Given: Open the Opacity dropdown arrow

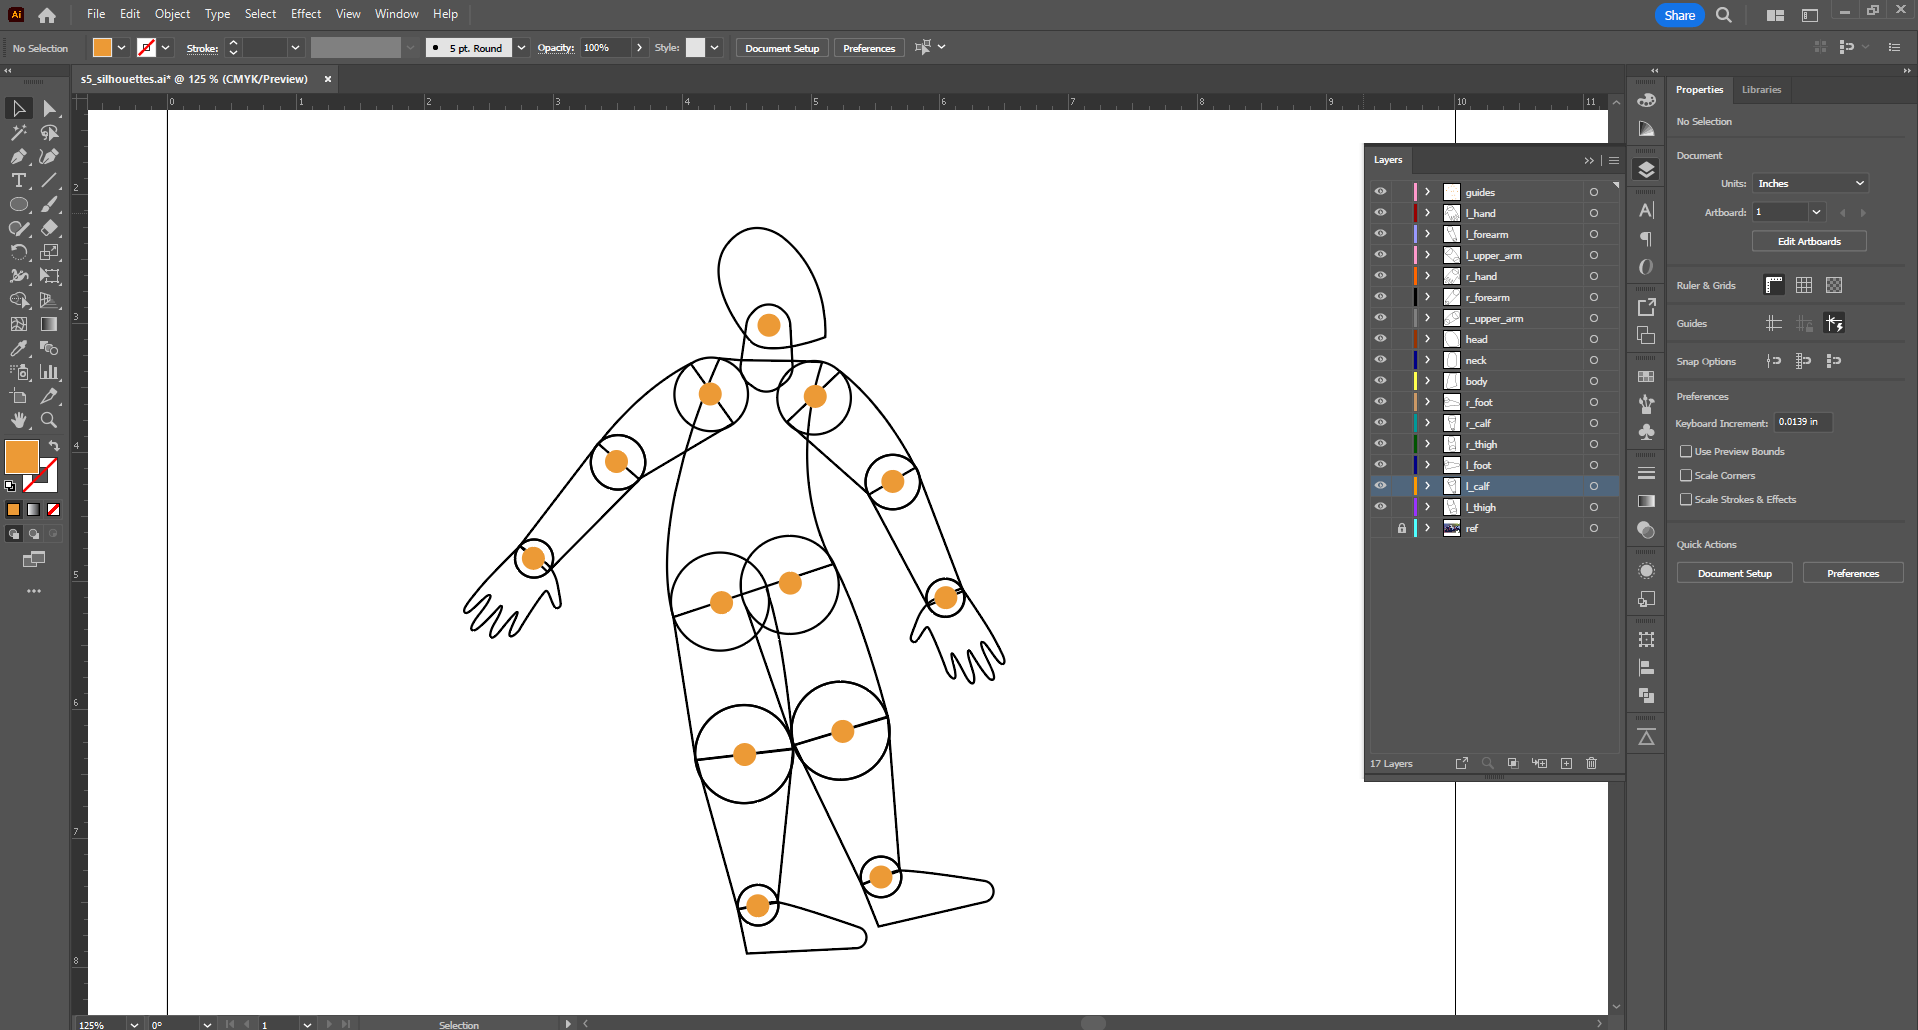Looking at the screenshot, I should pyautogui.click(x=640, y=48).
